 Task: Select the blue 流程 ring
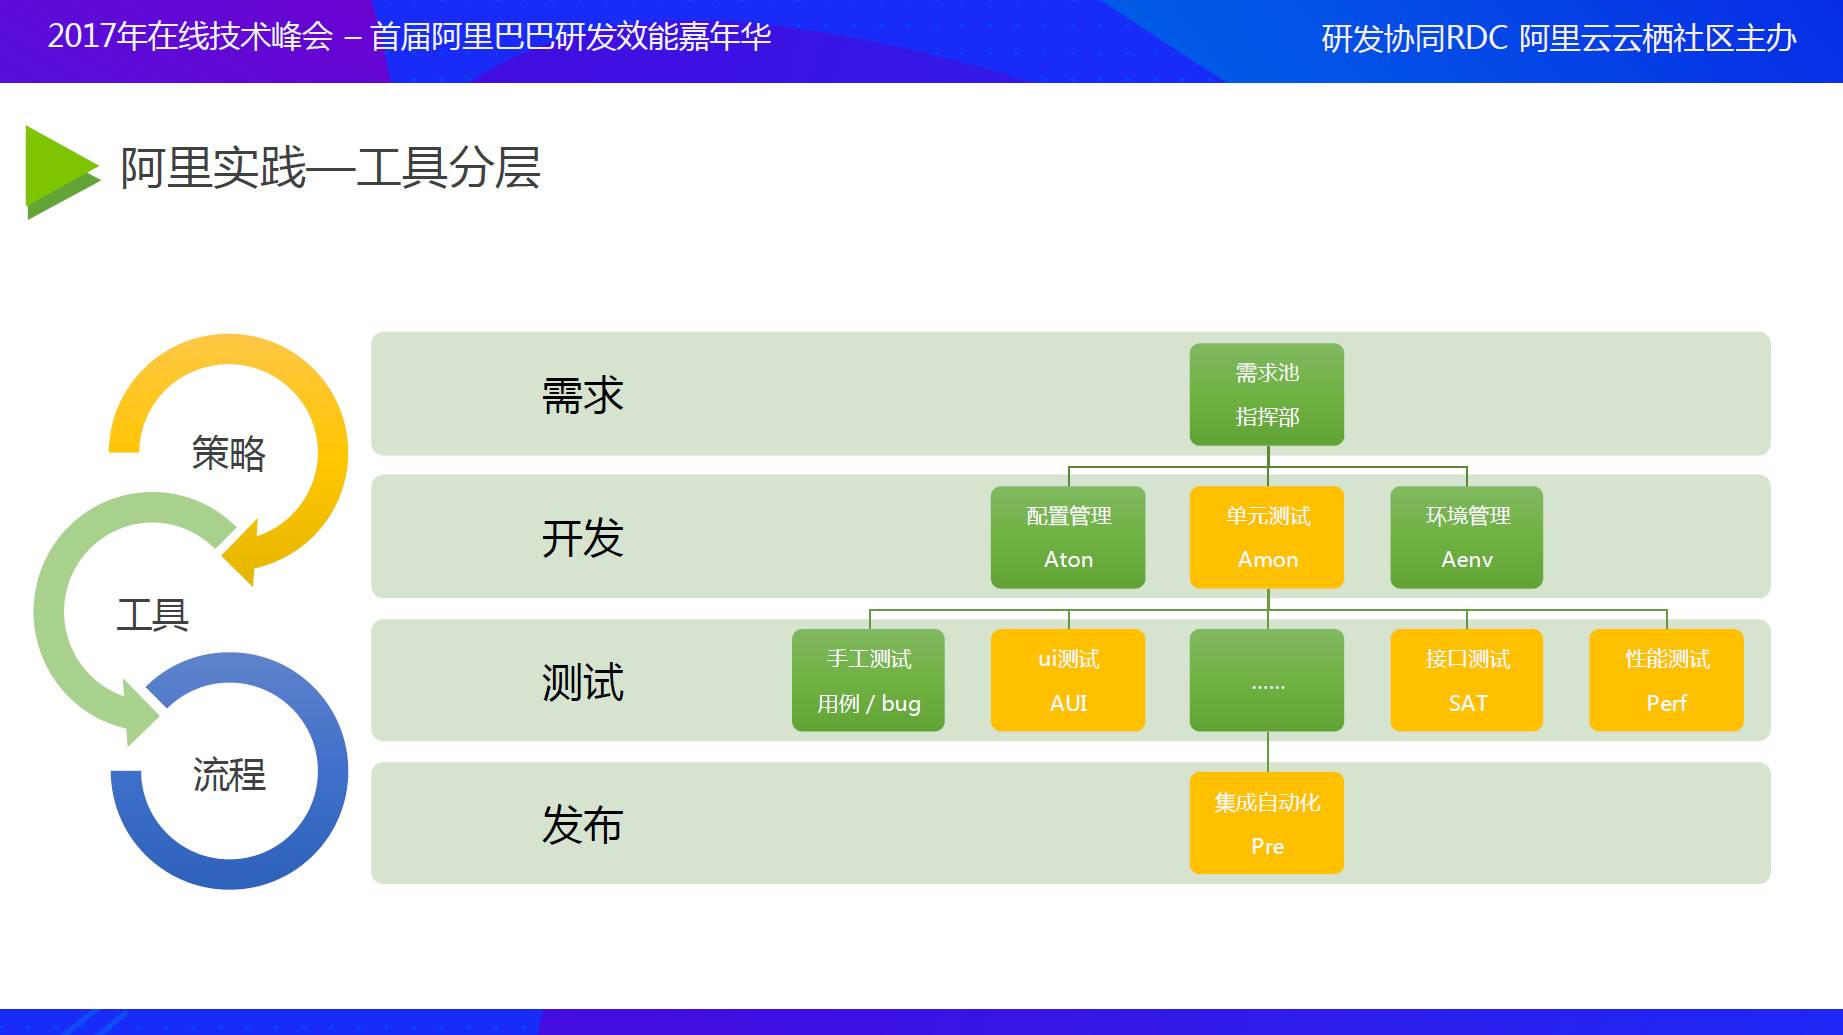[229, 771]
